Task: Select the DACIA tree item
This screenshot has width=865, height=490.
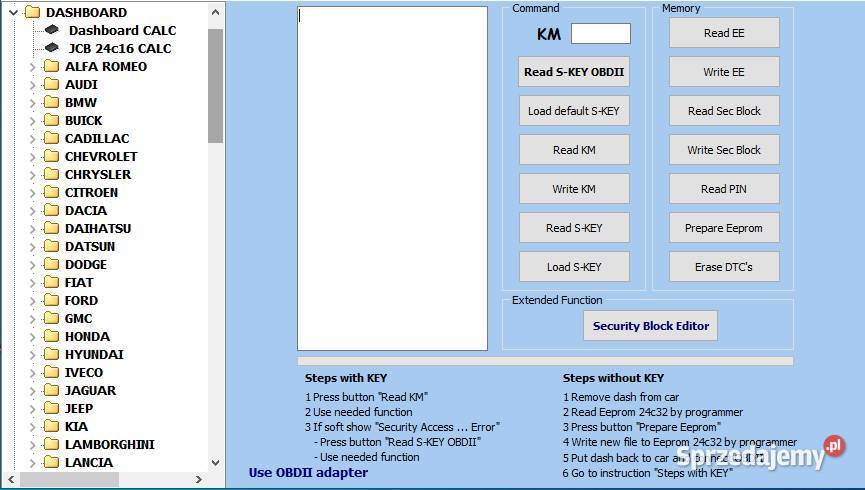Action: 86,210
